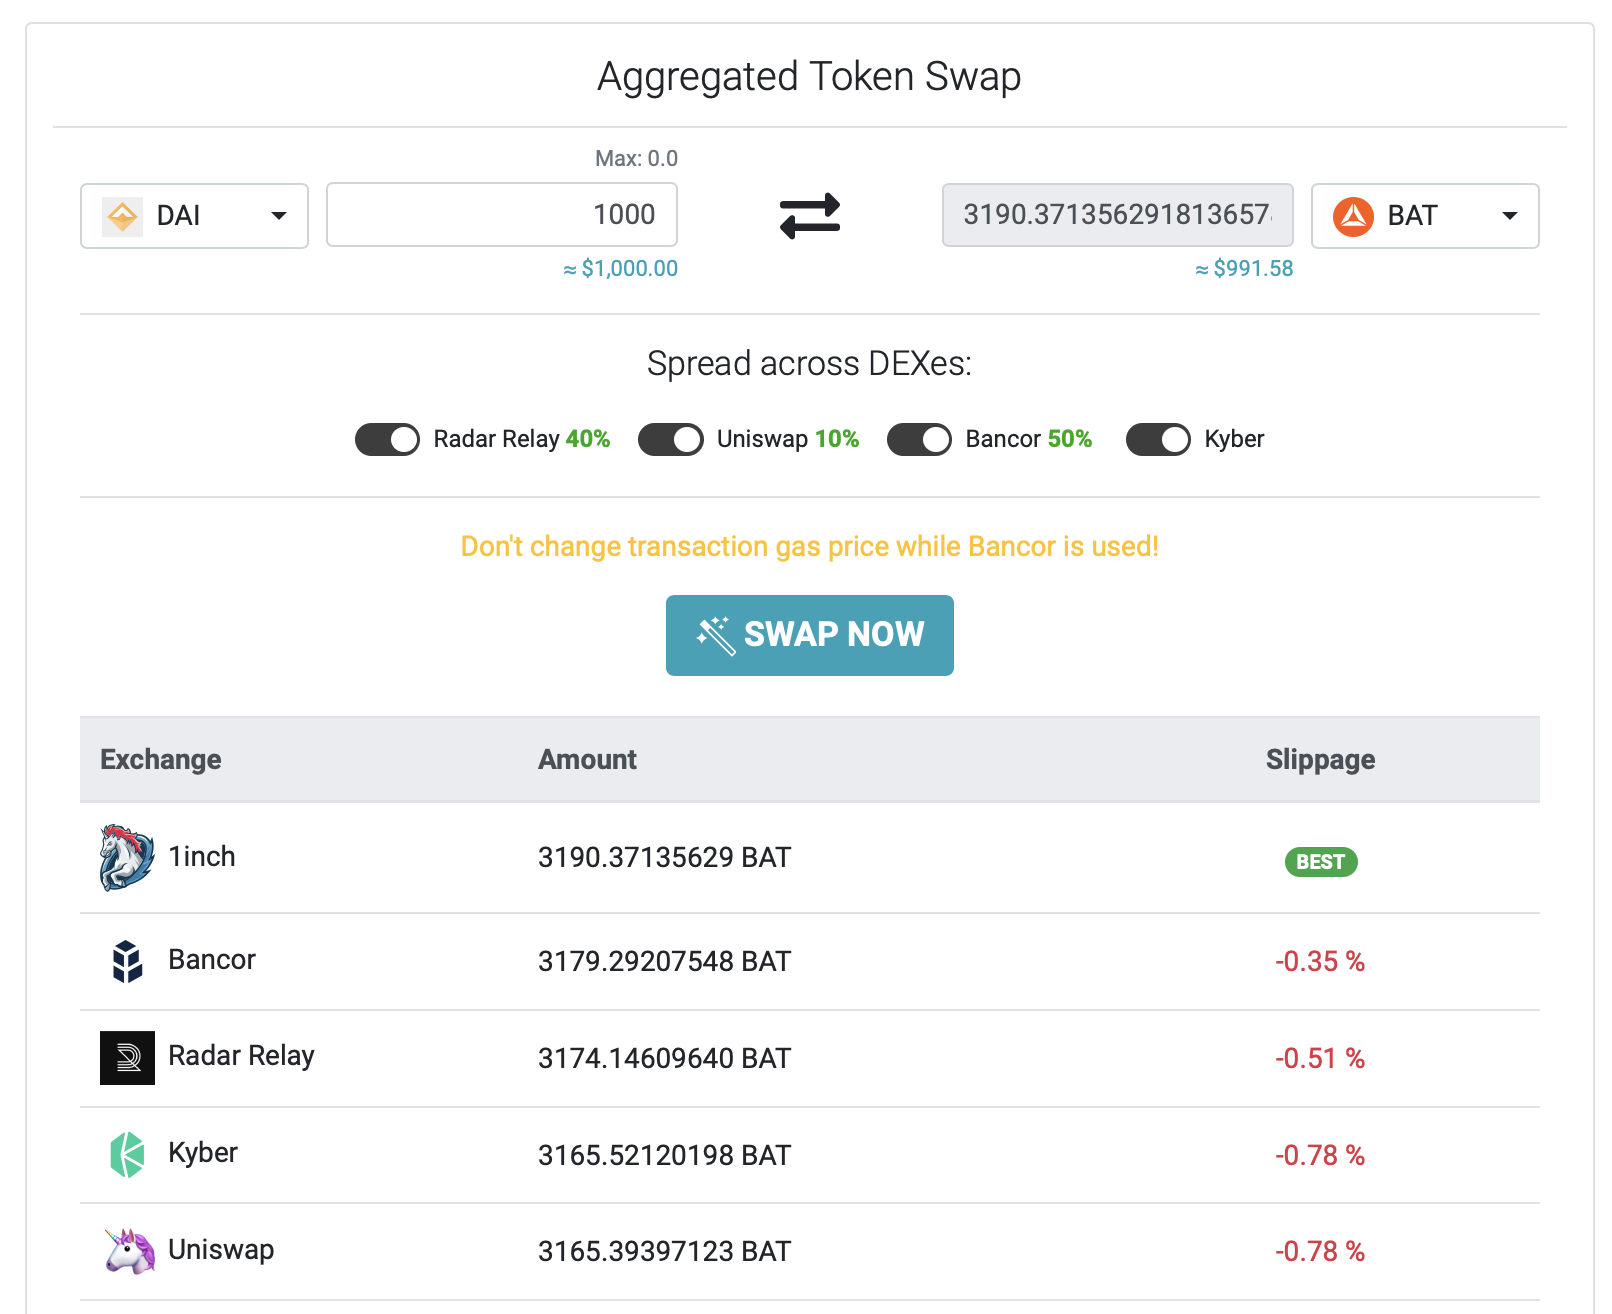Click the Bancor 50% label
This screenshot has width=1612, height=1314.
[1029, 439]
